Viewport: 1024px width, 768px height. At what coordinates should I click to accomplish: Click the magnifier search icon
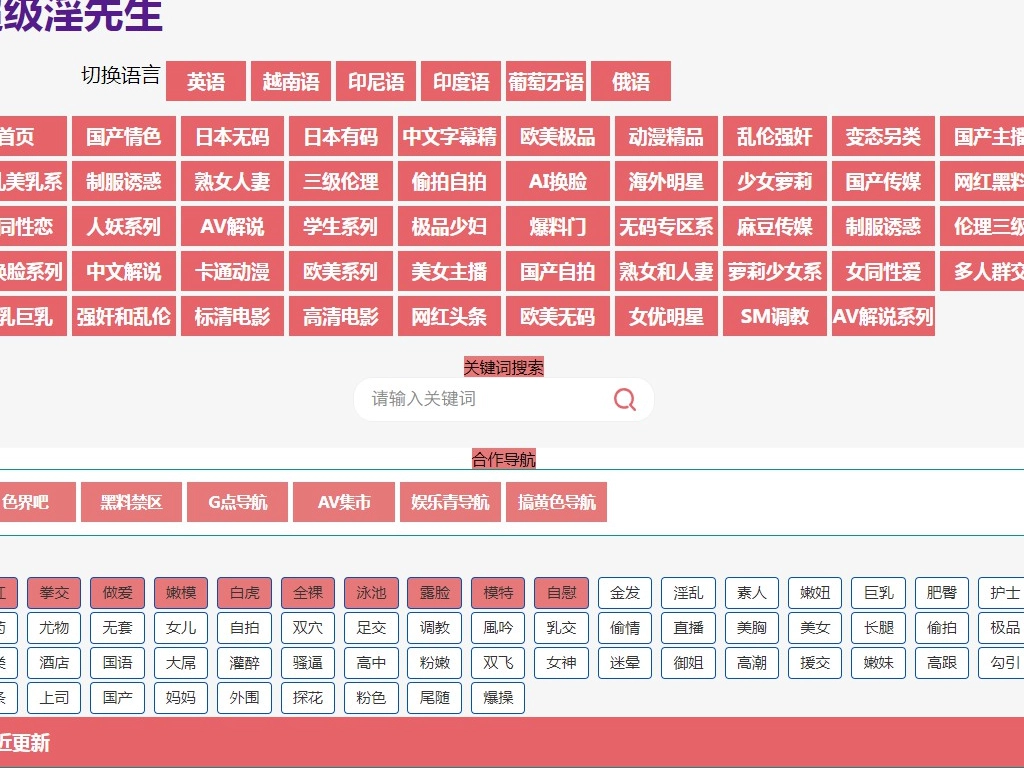click(625, 400)
